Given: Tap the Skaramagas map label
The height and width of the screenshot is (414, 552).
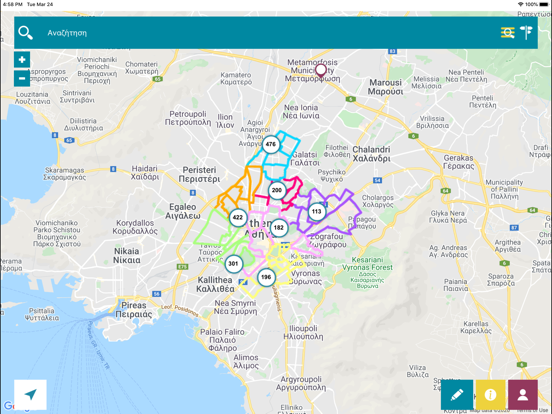Looking at the screenshot, I should coord(64,174).
